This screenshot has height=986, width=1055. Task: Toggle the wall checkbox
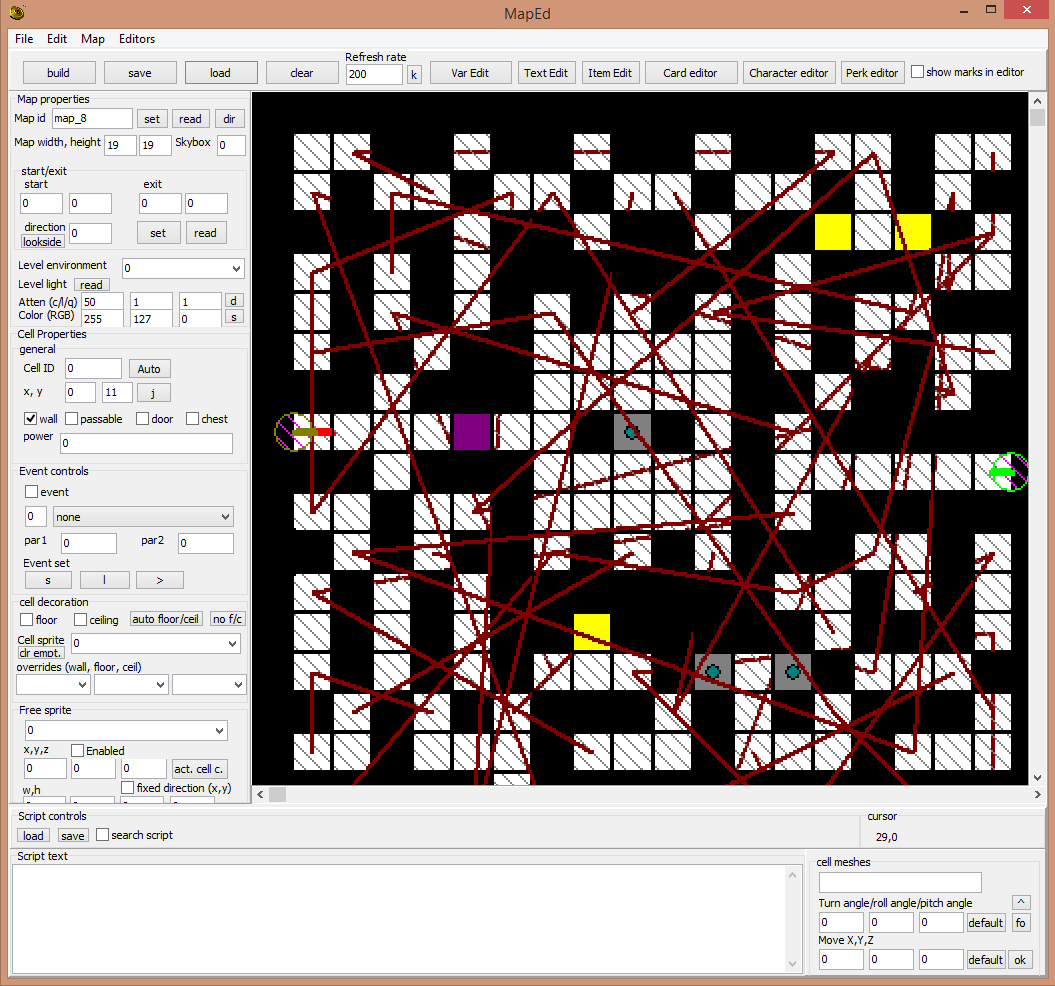point(30,419)
